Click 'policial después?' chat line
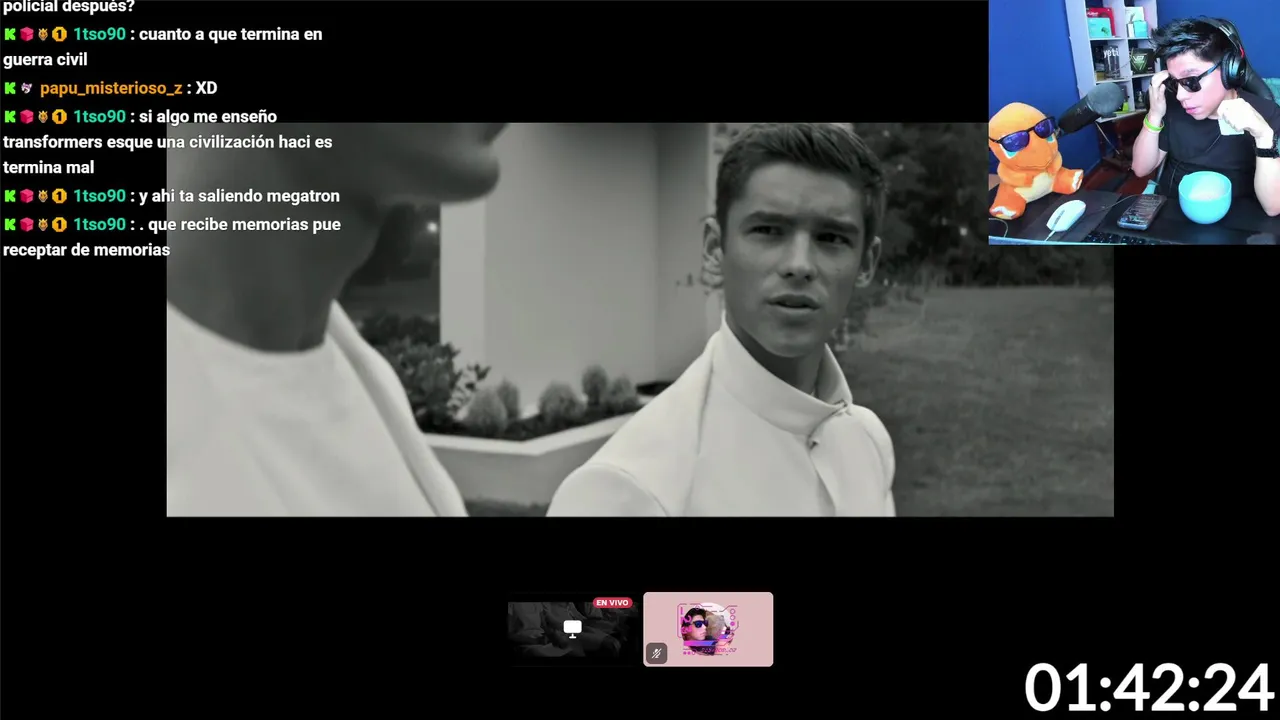Viewport: 1280px width, 720px height. (68, 6)
